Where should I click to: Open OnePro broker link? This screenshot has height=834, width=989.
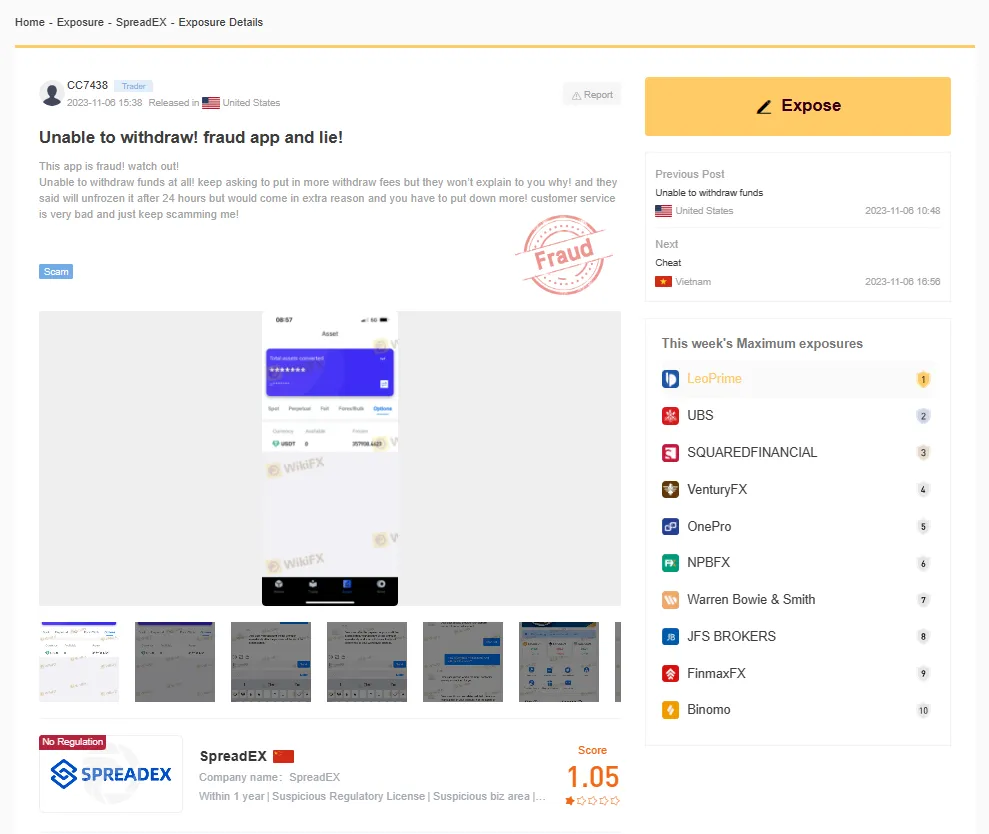(709, 526)
